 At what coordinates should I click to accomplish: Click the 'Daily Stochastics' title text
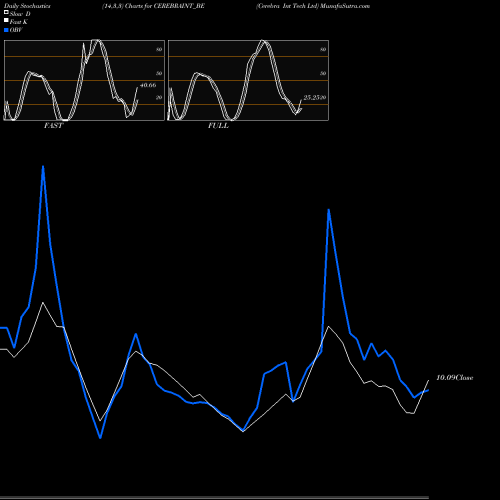(x=27, y=6)
